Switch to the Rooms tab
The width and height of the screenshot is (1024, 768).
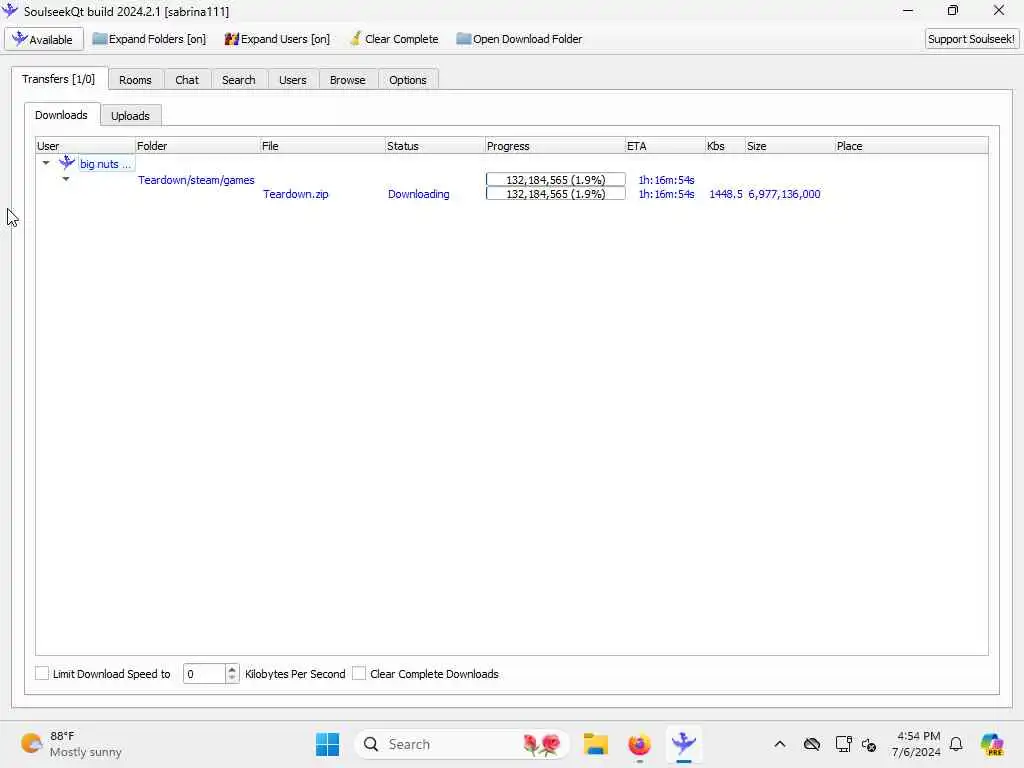[135, 80]
